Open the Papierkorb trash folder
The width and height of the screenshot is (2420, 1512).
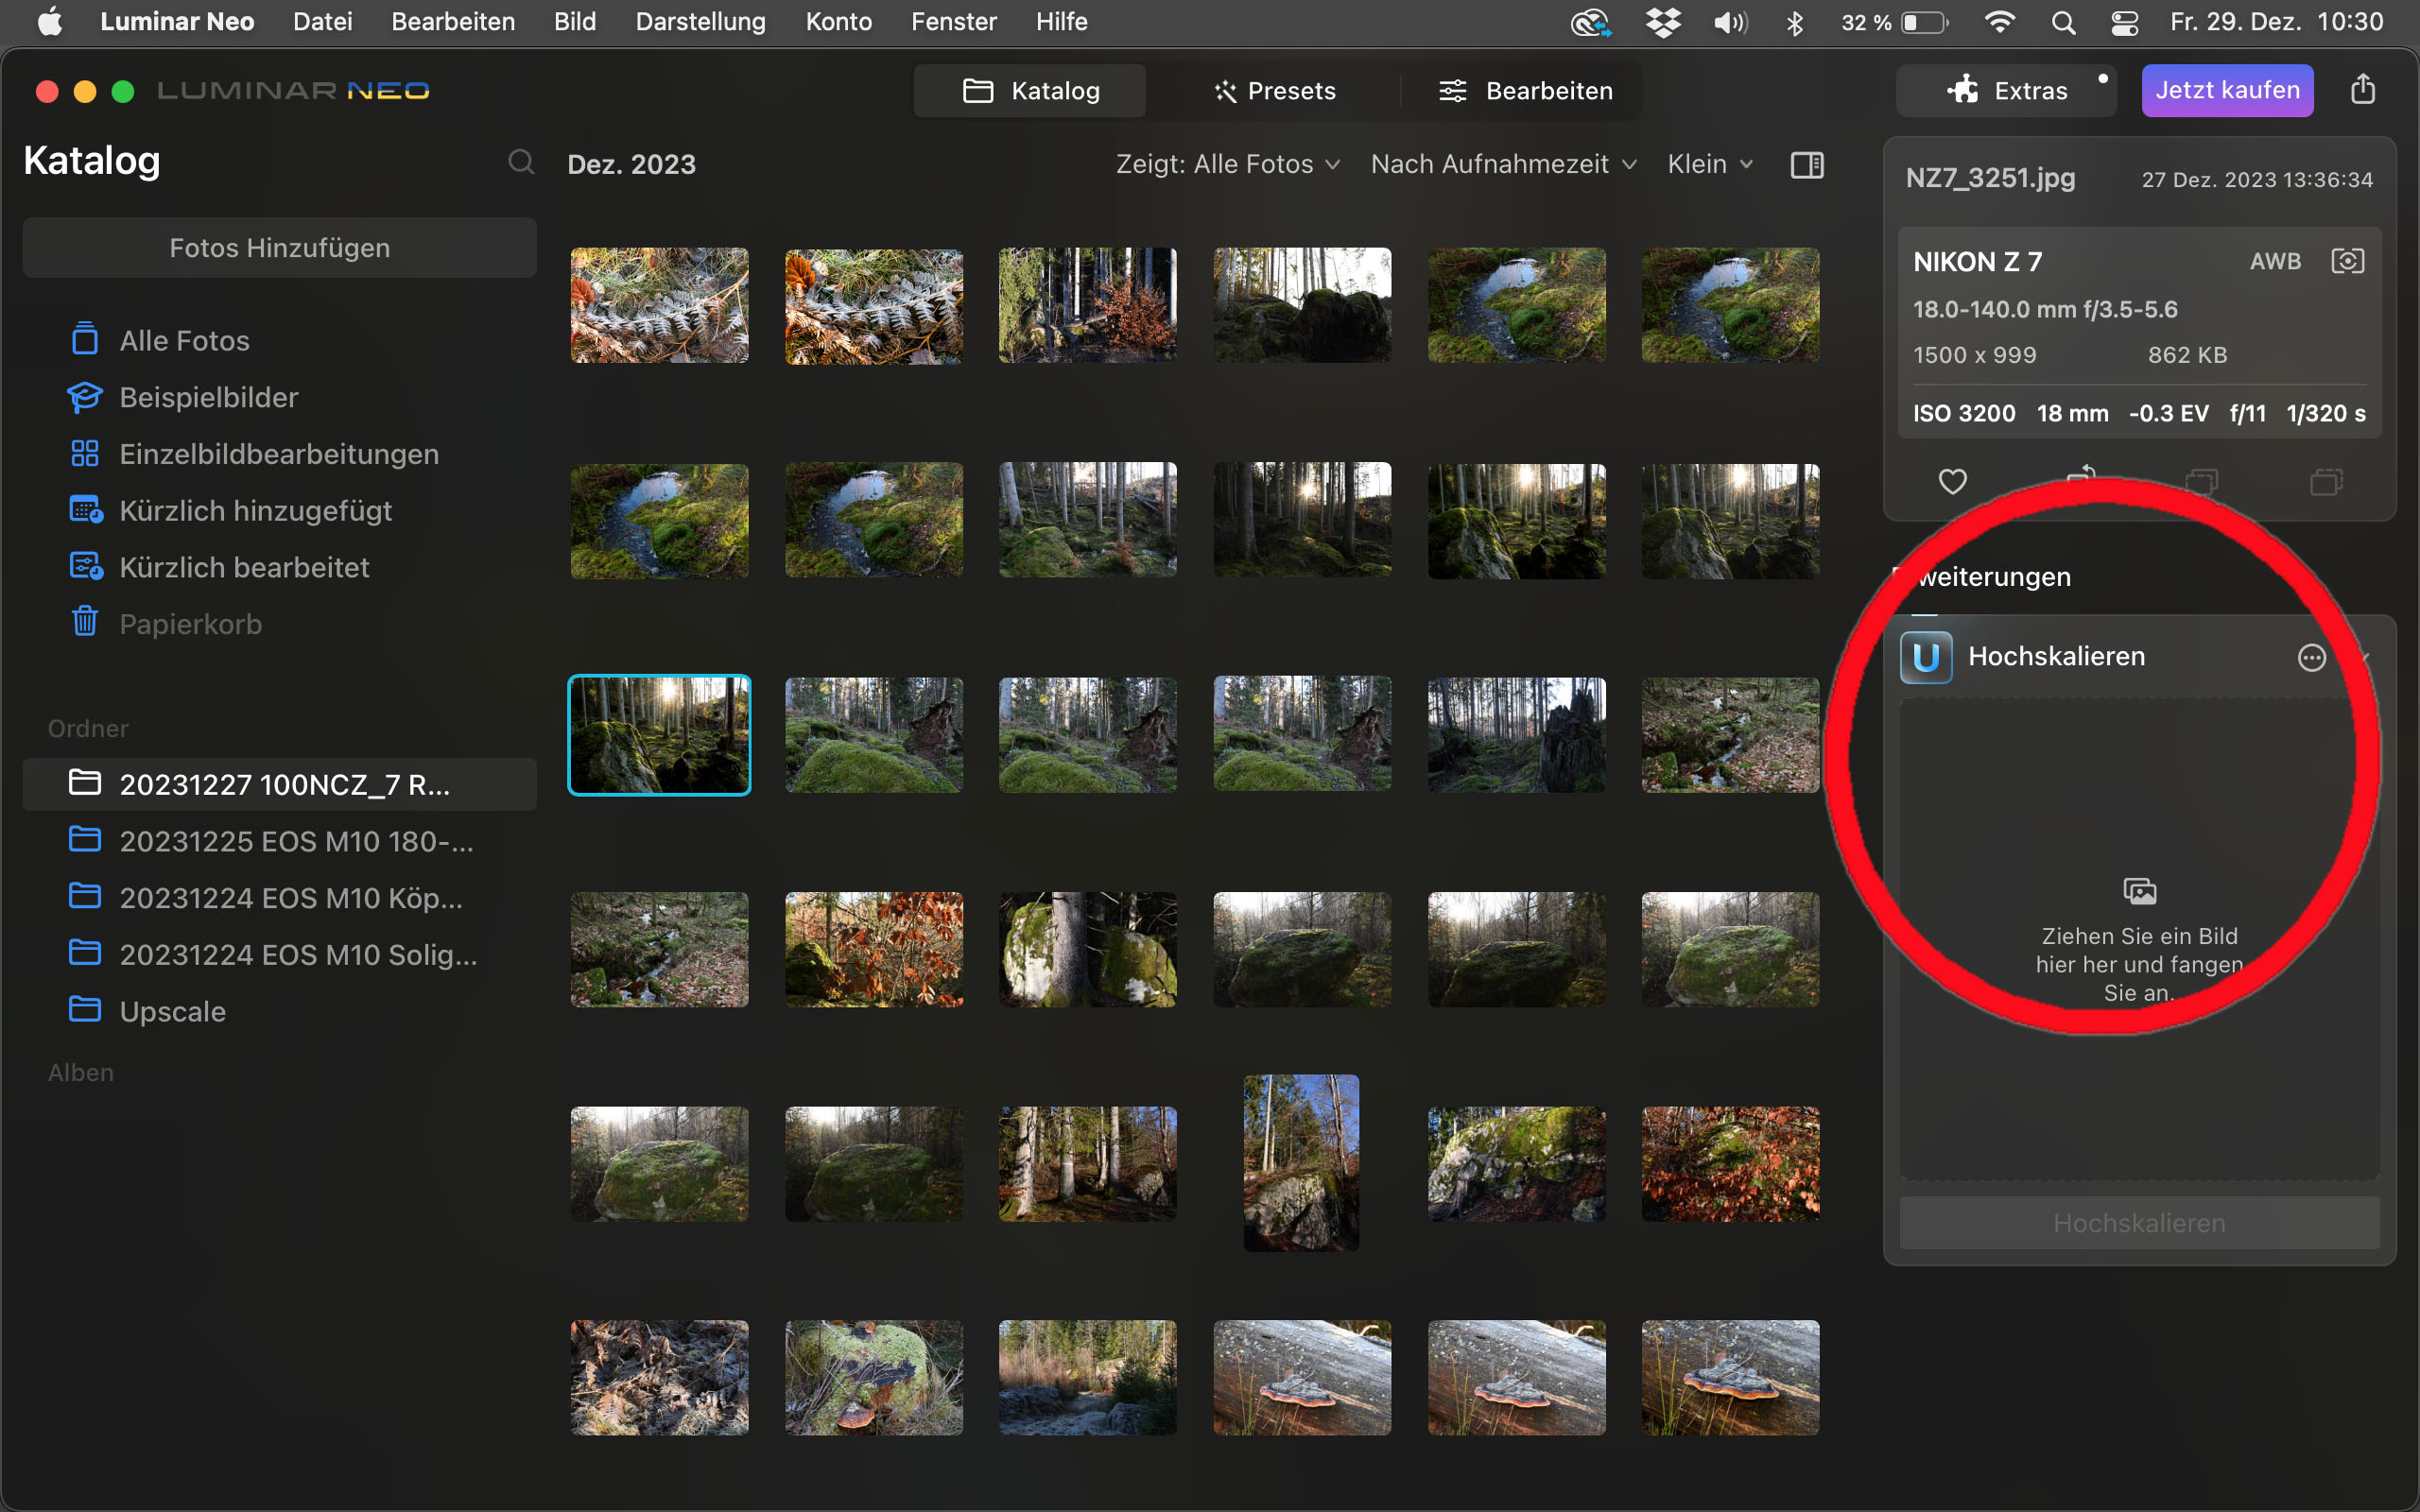[x=190, y=624]
